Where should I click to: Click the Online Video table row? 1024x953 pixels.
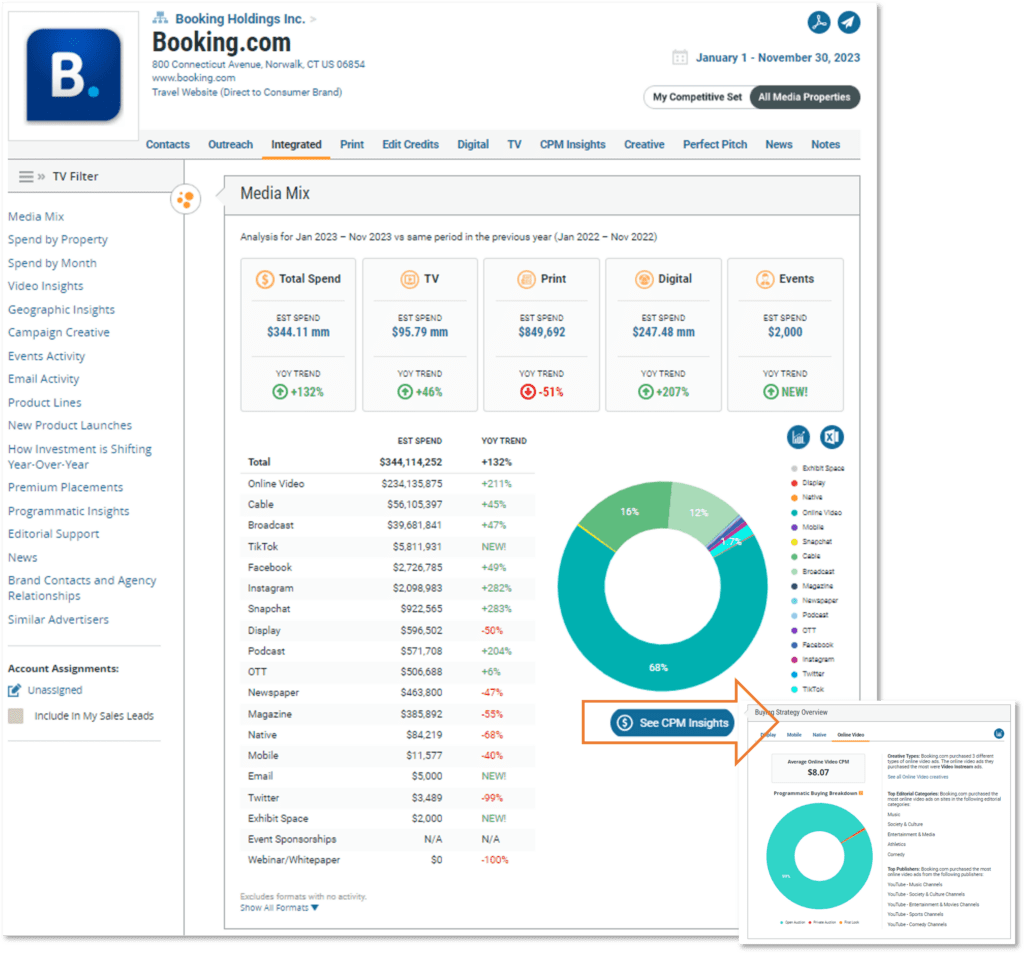[x=387, y=484]
